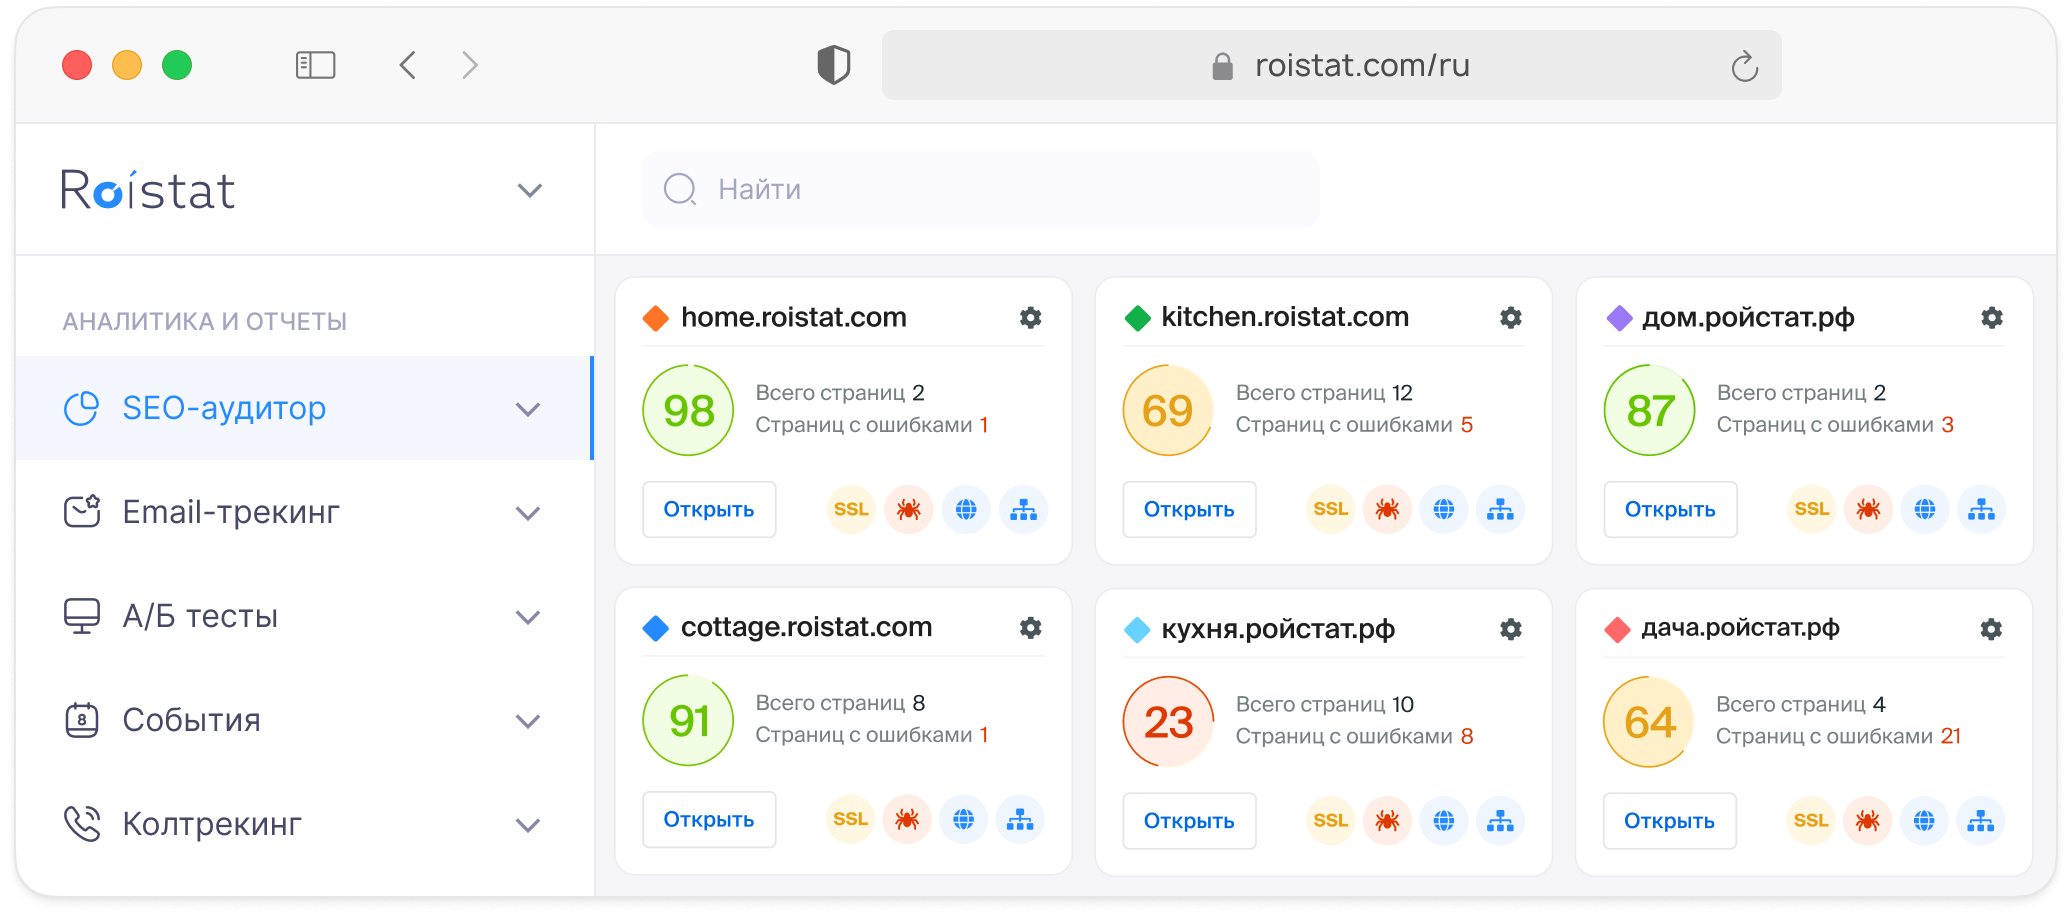Expand the События chevron
The width and height of the screenshot is (2072, 920).
tap(528, 721)
